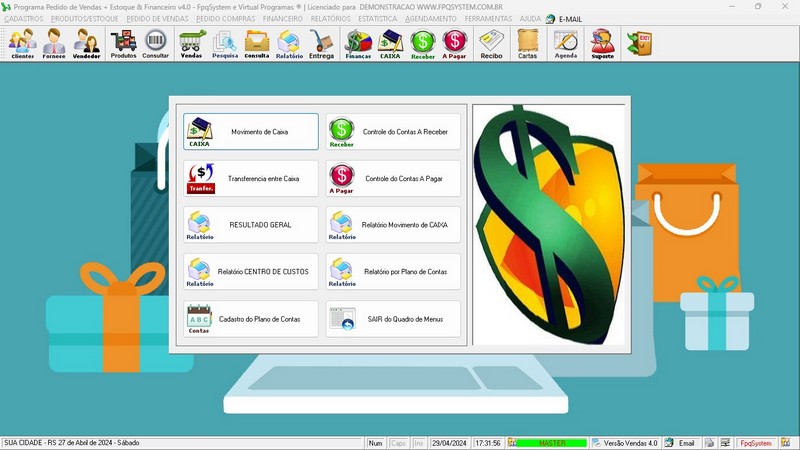This screenshot has width=800, height=450.
Task: Click the Movimento de Caixa button
Action: [251, 132]
